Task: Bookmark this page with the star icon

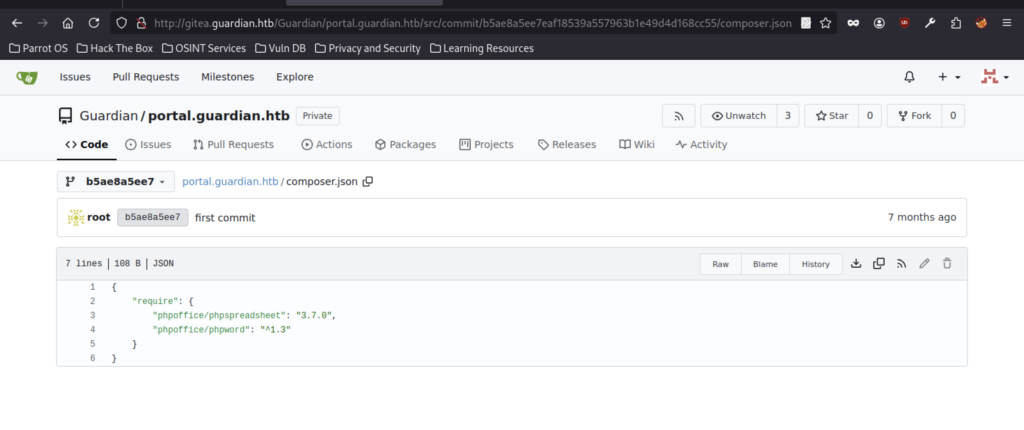Action: 826,22
